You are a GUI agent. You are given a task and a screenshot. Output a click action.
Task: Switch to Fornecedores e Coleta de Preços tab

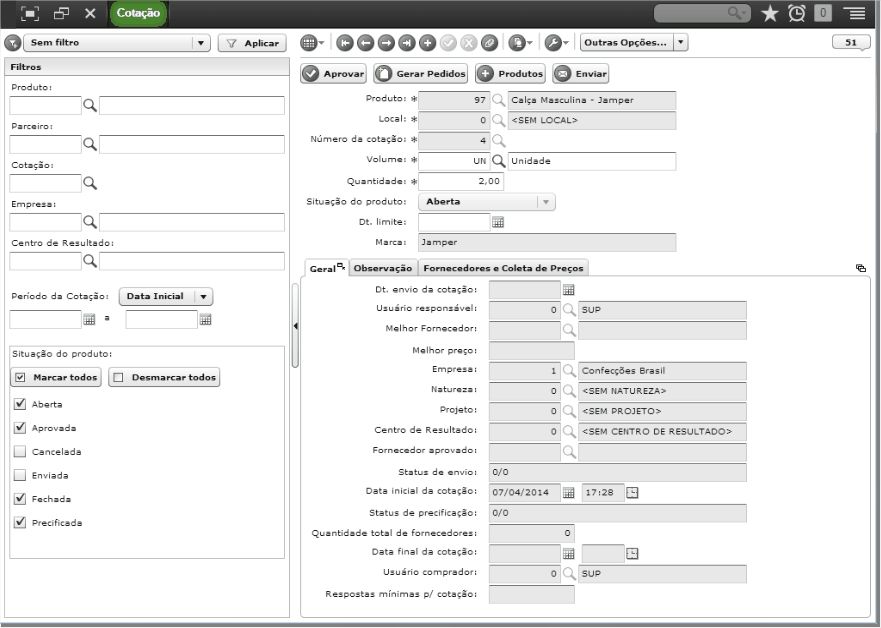pos(503,269)
